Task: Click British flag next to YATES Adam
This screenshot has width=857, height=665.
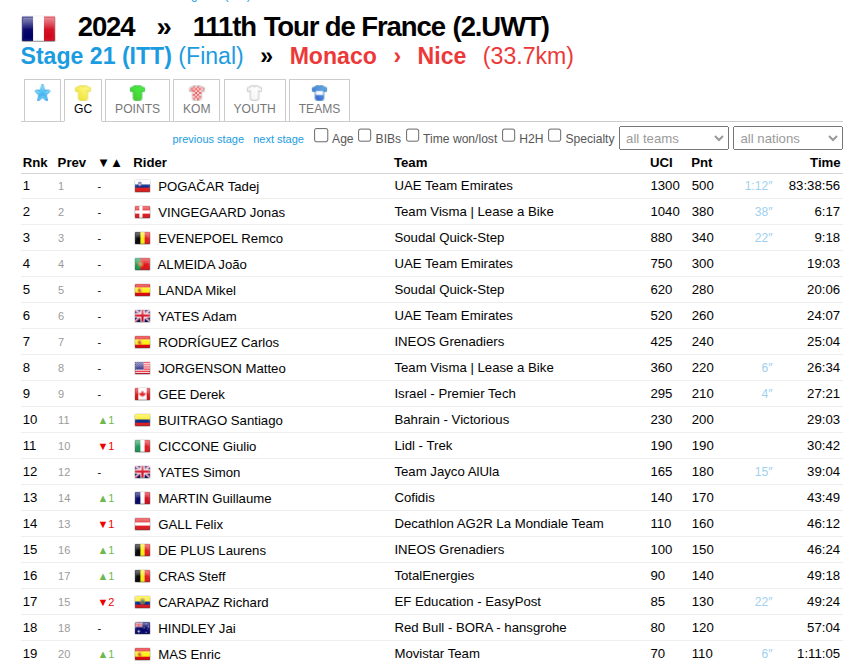Action: 142,316
